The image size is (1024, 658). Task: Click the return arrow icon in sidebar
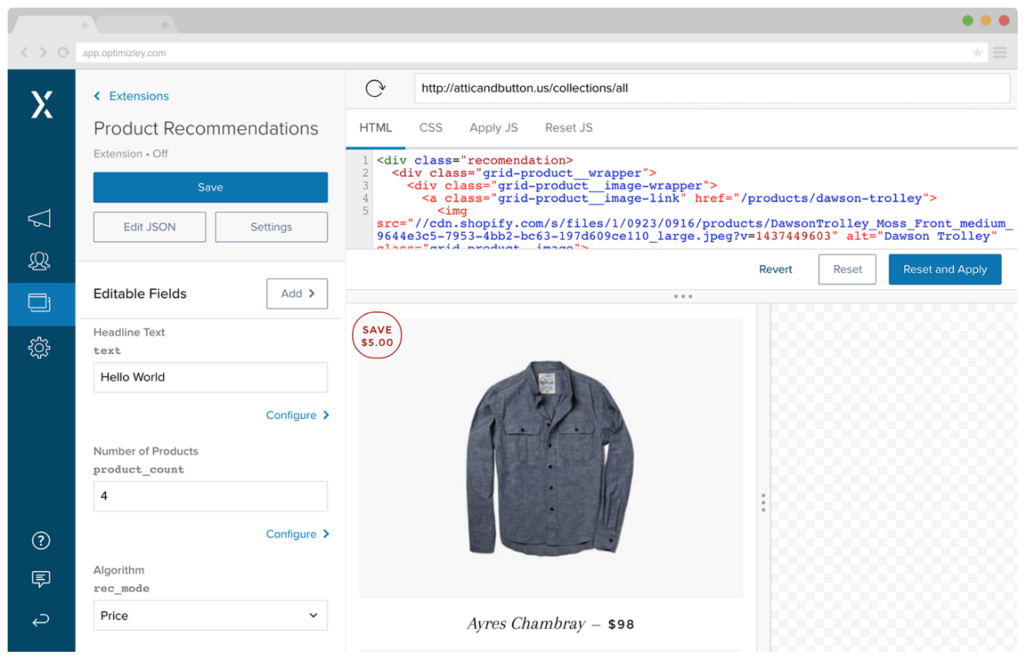(40, 620)
